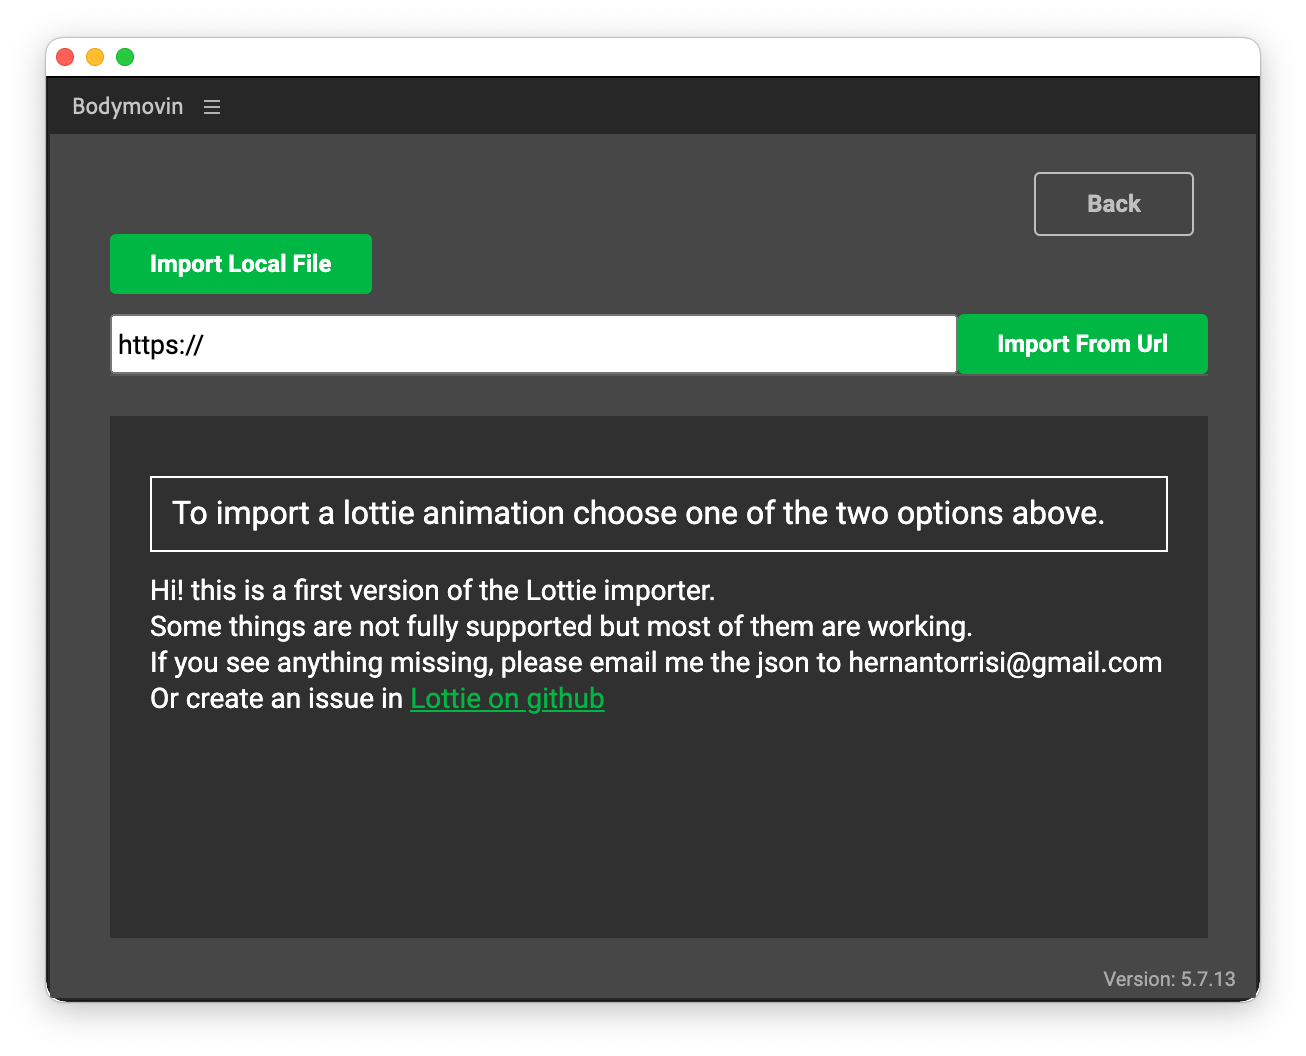The image size is (1306, 1056).
Task: Close the window with red button
Action: [65, 57]
